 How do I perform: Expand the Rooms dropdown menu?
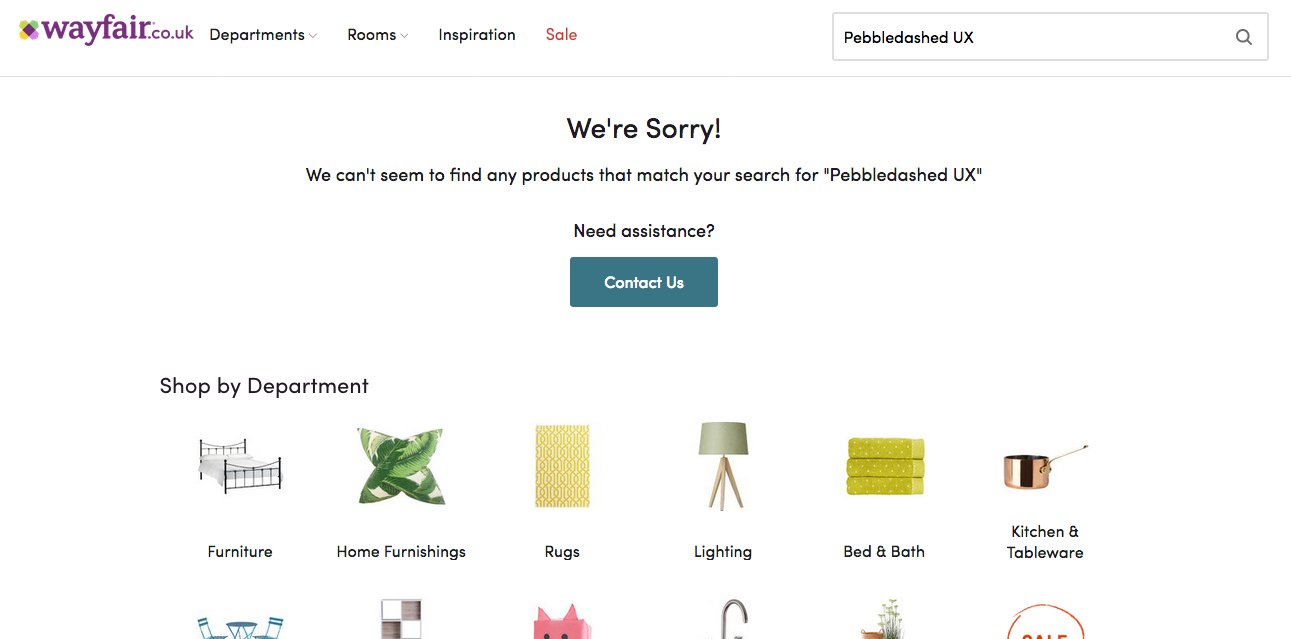[377, 35]
